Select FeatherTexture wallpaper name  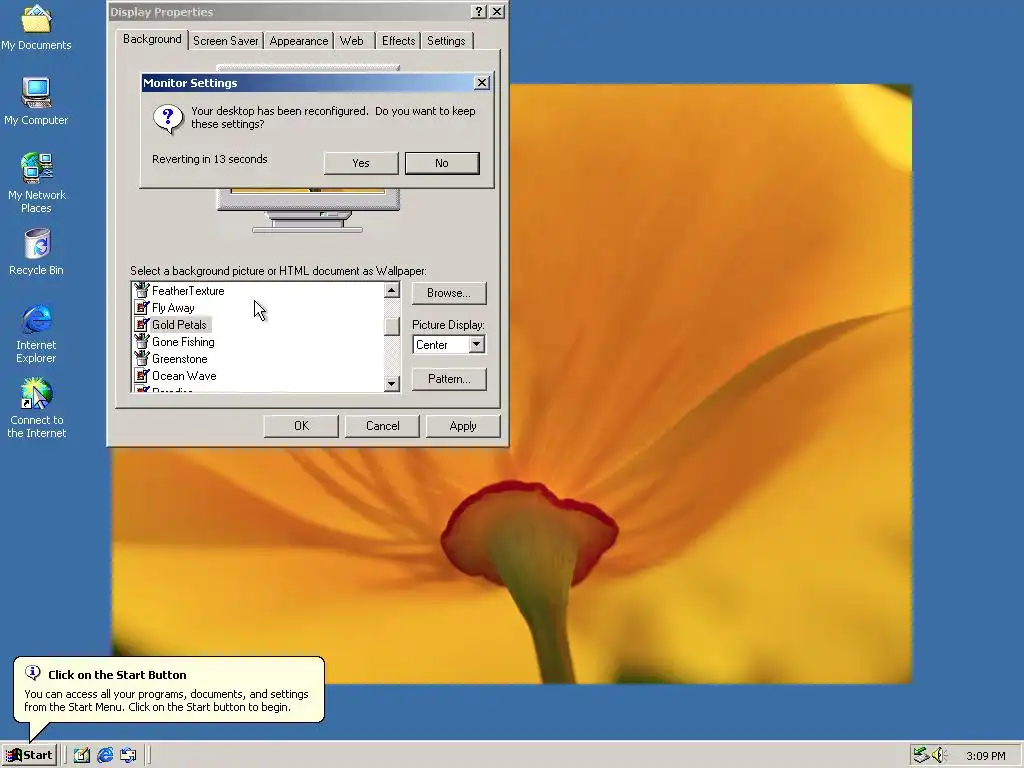(188, 291)
